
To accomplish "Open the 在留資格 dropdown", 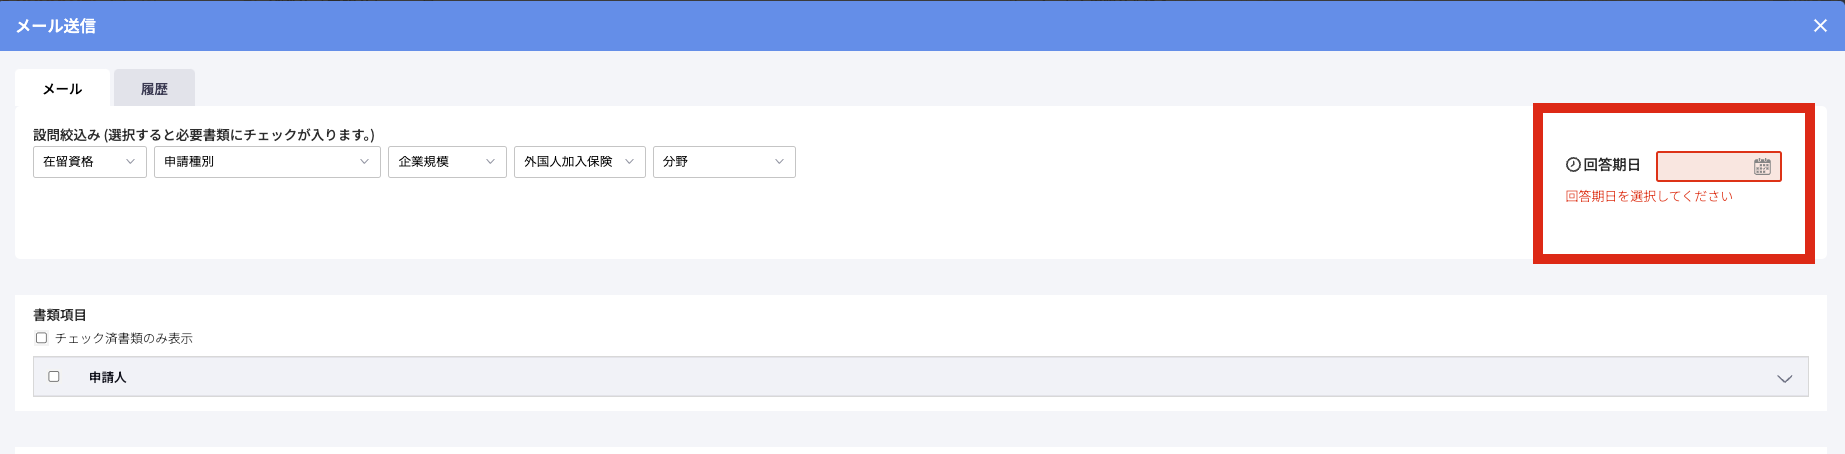I will [x=90, y=162].
